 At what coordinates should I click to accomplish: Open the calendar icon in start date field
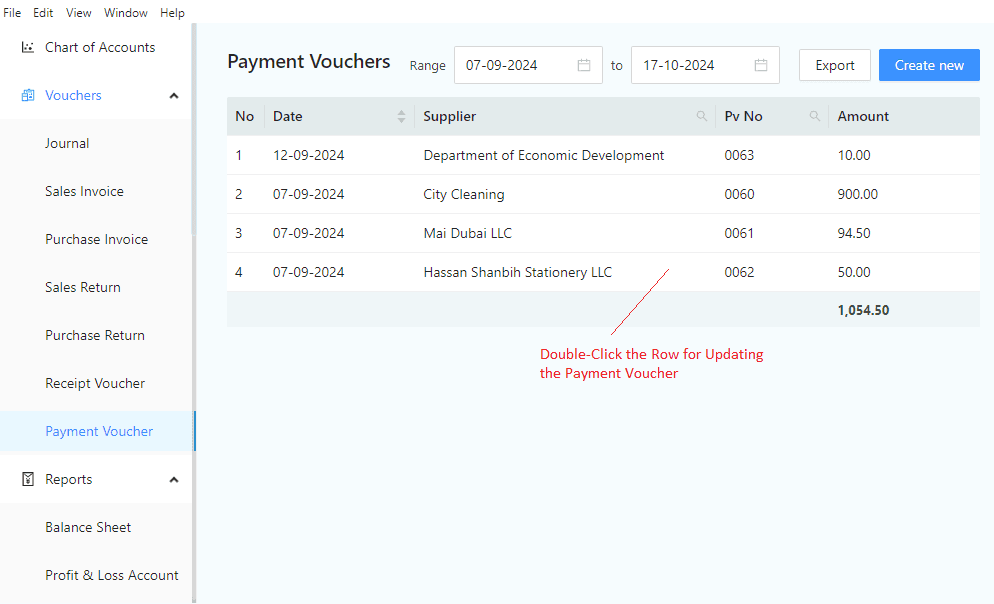(x=584, y=65)
